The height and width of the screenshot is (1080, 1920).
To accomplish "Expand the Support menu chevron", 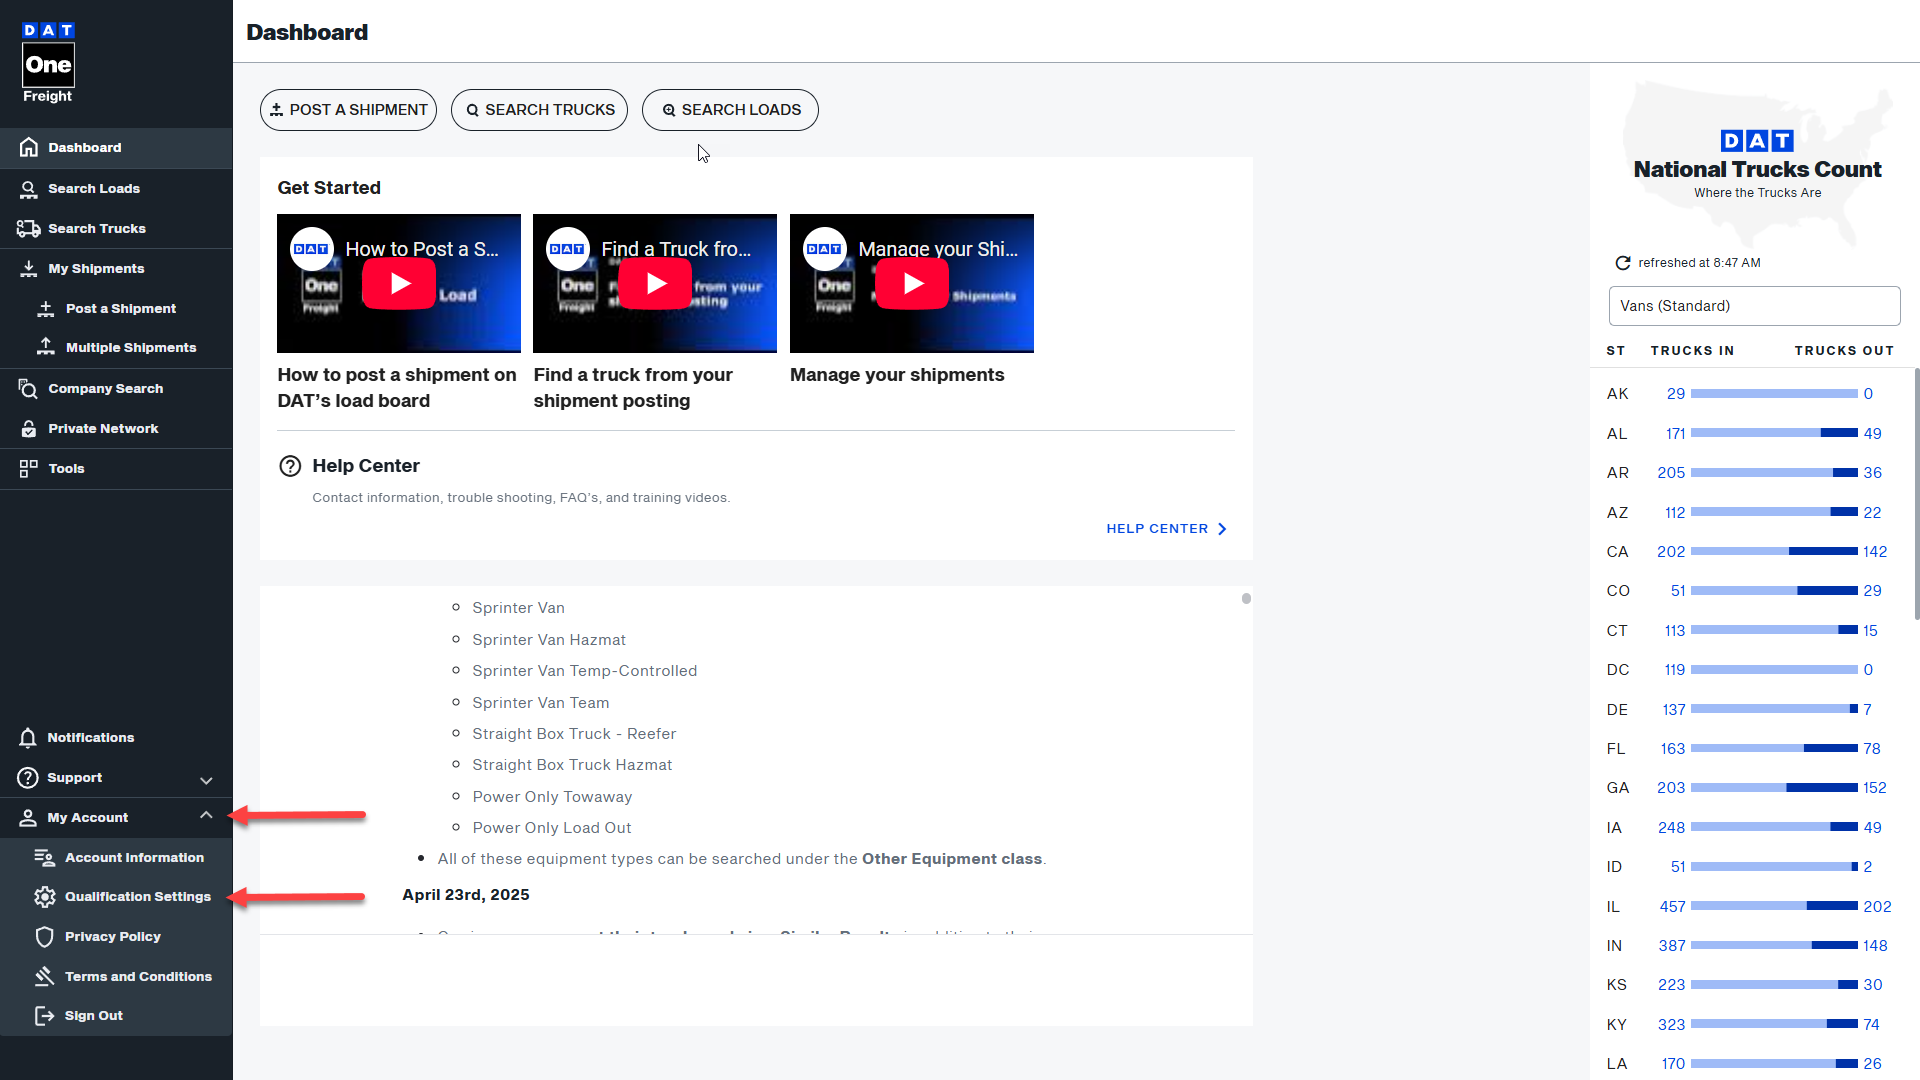I will pos(206,779).
